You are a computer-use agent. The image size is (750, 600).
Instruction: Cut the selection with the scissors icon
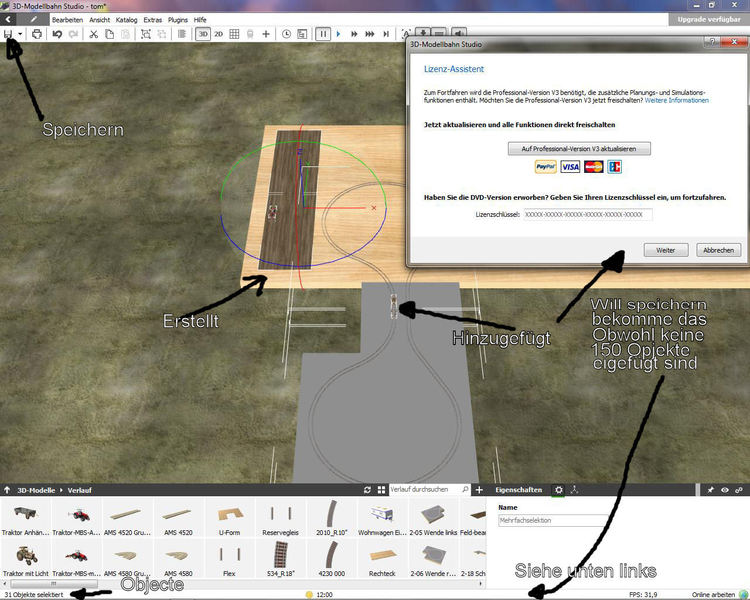tap(94, 34)
